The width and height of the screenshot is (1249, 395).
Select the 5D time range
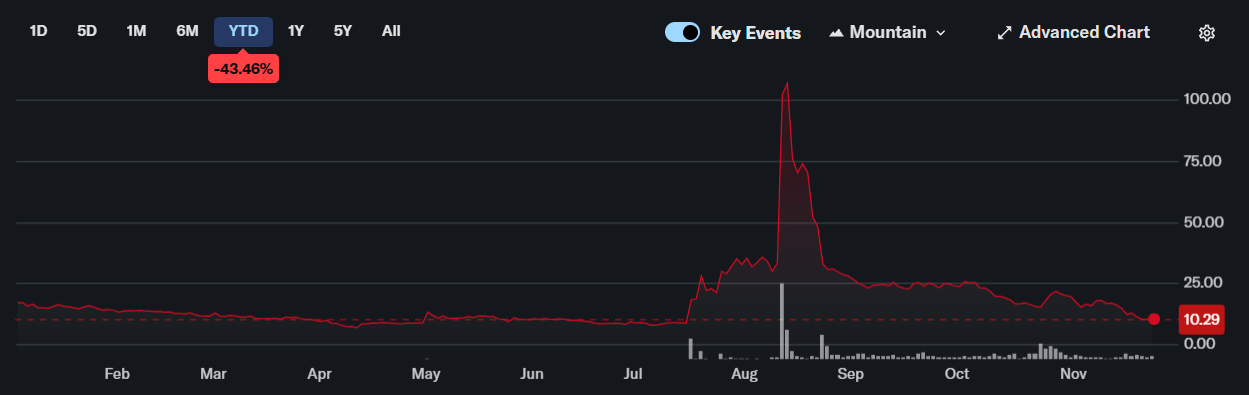pos(87,31)
